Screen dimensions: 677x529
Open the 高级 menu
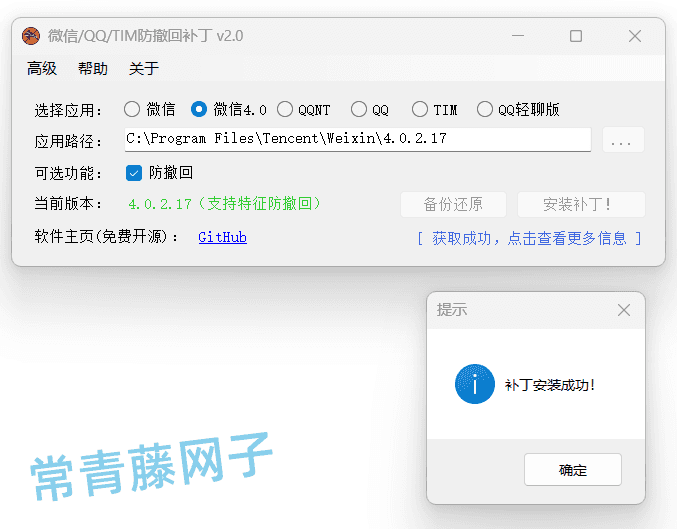point(42,68)
